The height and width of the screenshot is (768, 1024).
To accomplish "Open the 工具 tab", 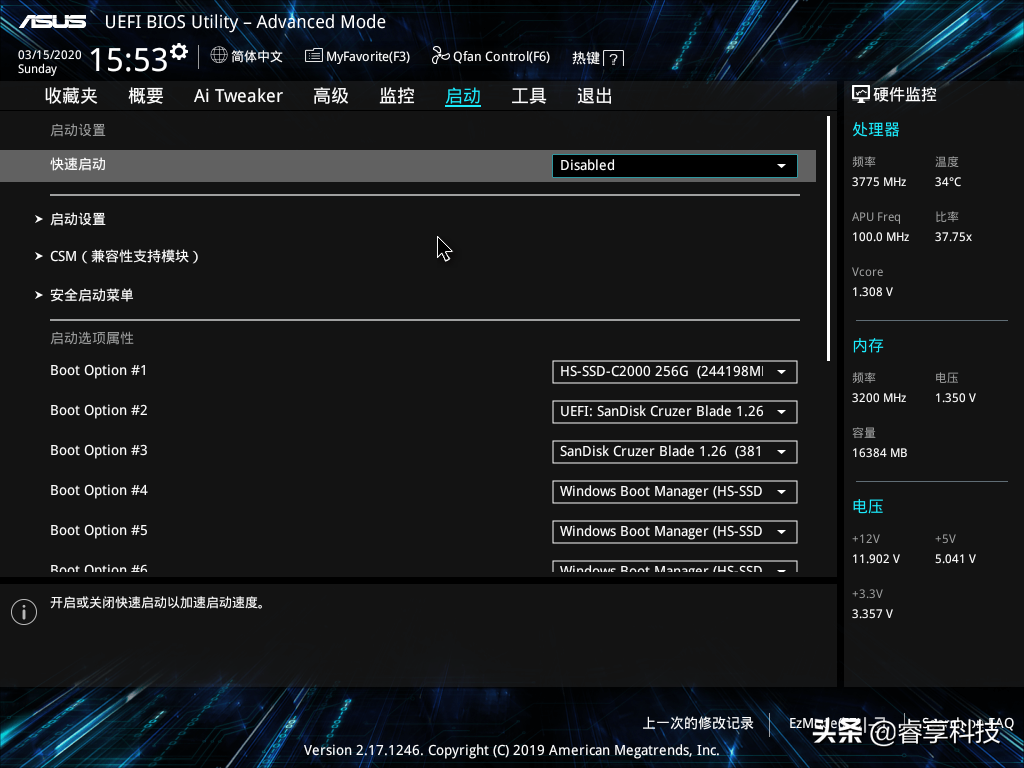I will pyautogui.click(x=529, y=96).
